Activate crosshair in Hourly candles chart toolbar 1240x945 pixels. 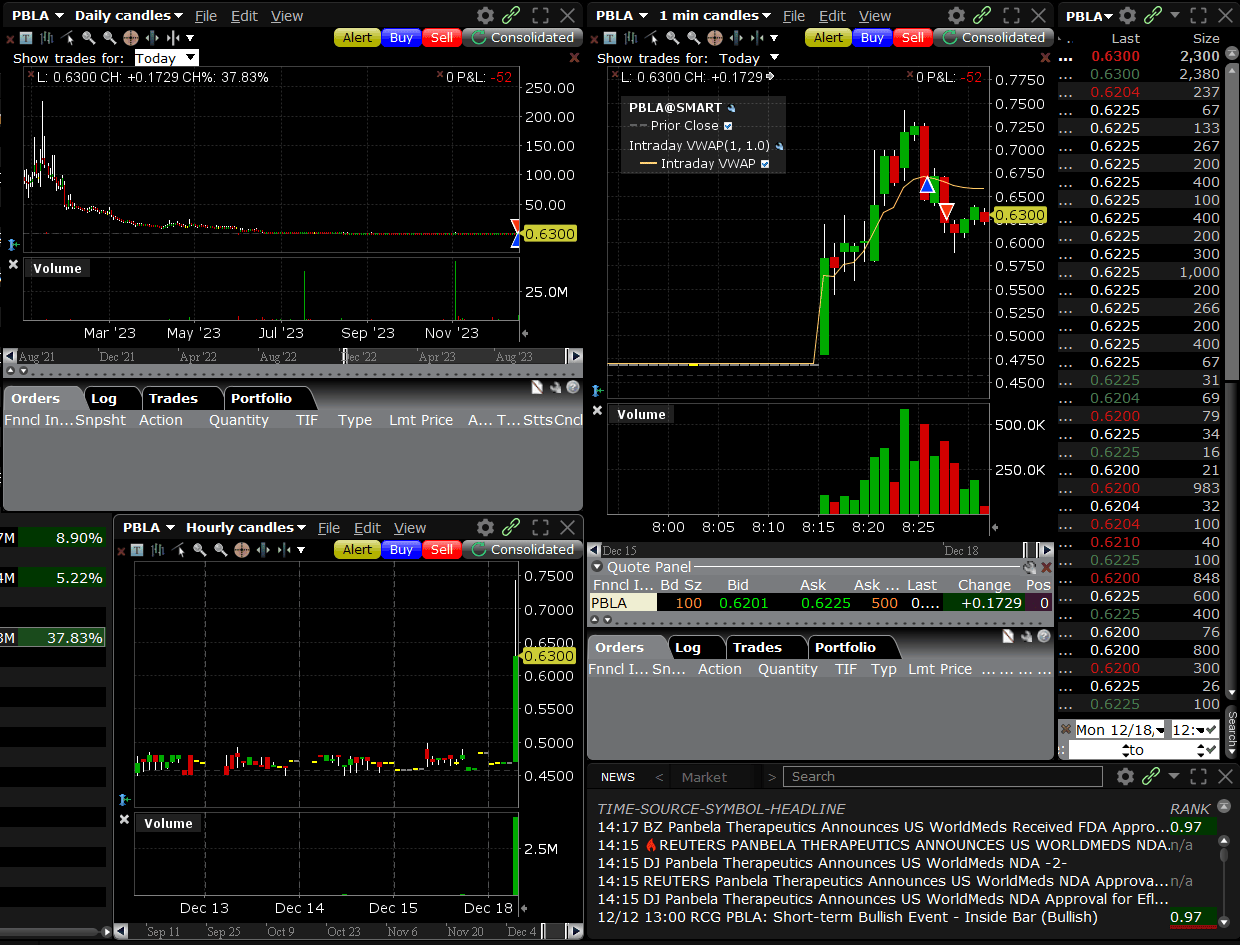pyautogui.click(x=241, y=550)
